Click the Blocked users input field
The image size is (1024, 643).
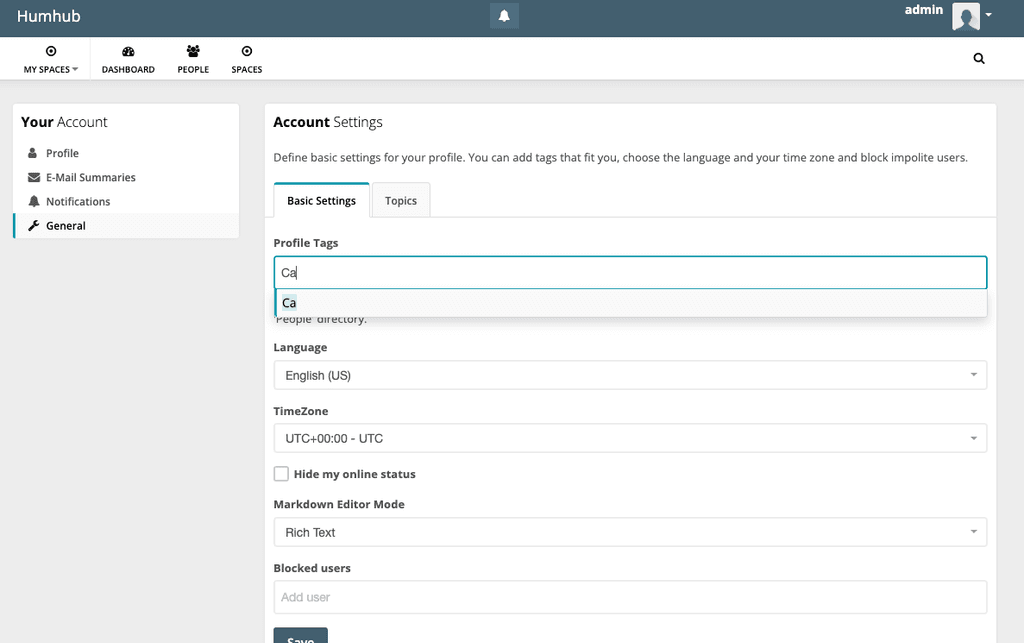pos(630,597)
